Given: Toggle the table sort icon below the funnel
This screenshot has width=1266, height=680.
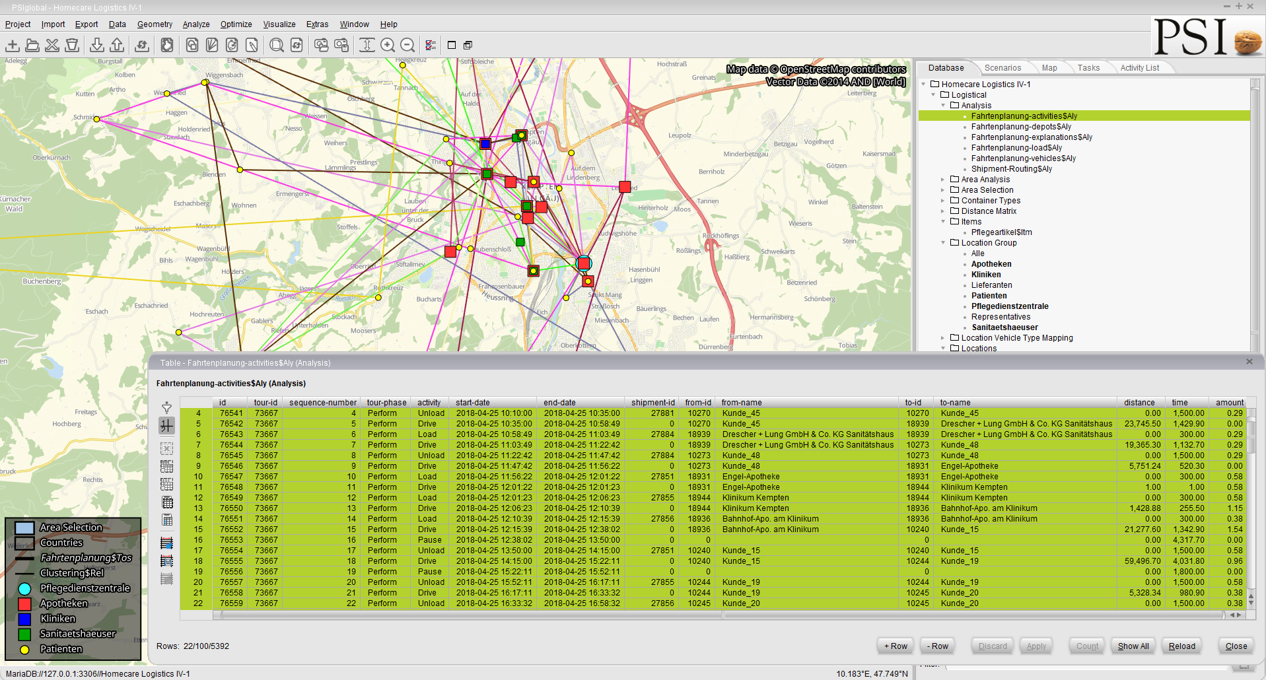Looking at the screenshot, I should click(x=167, y=426).
